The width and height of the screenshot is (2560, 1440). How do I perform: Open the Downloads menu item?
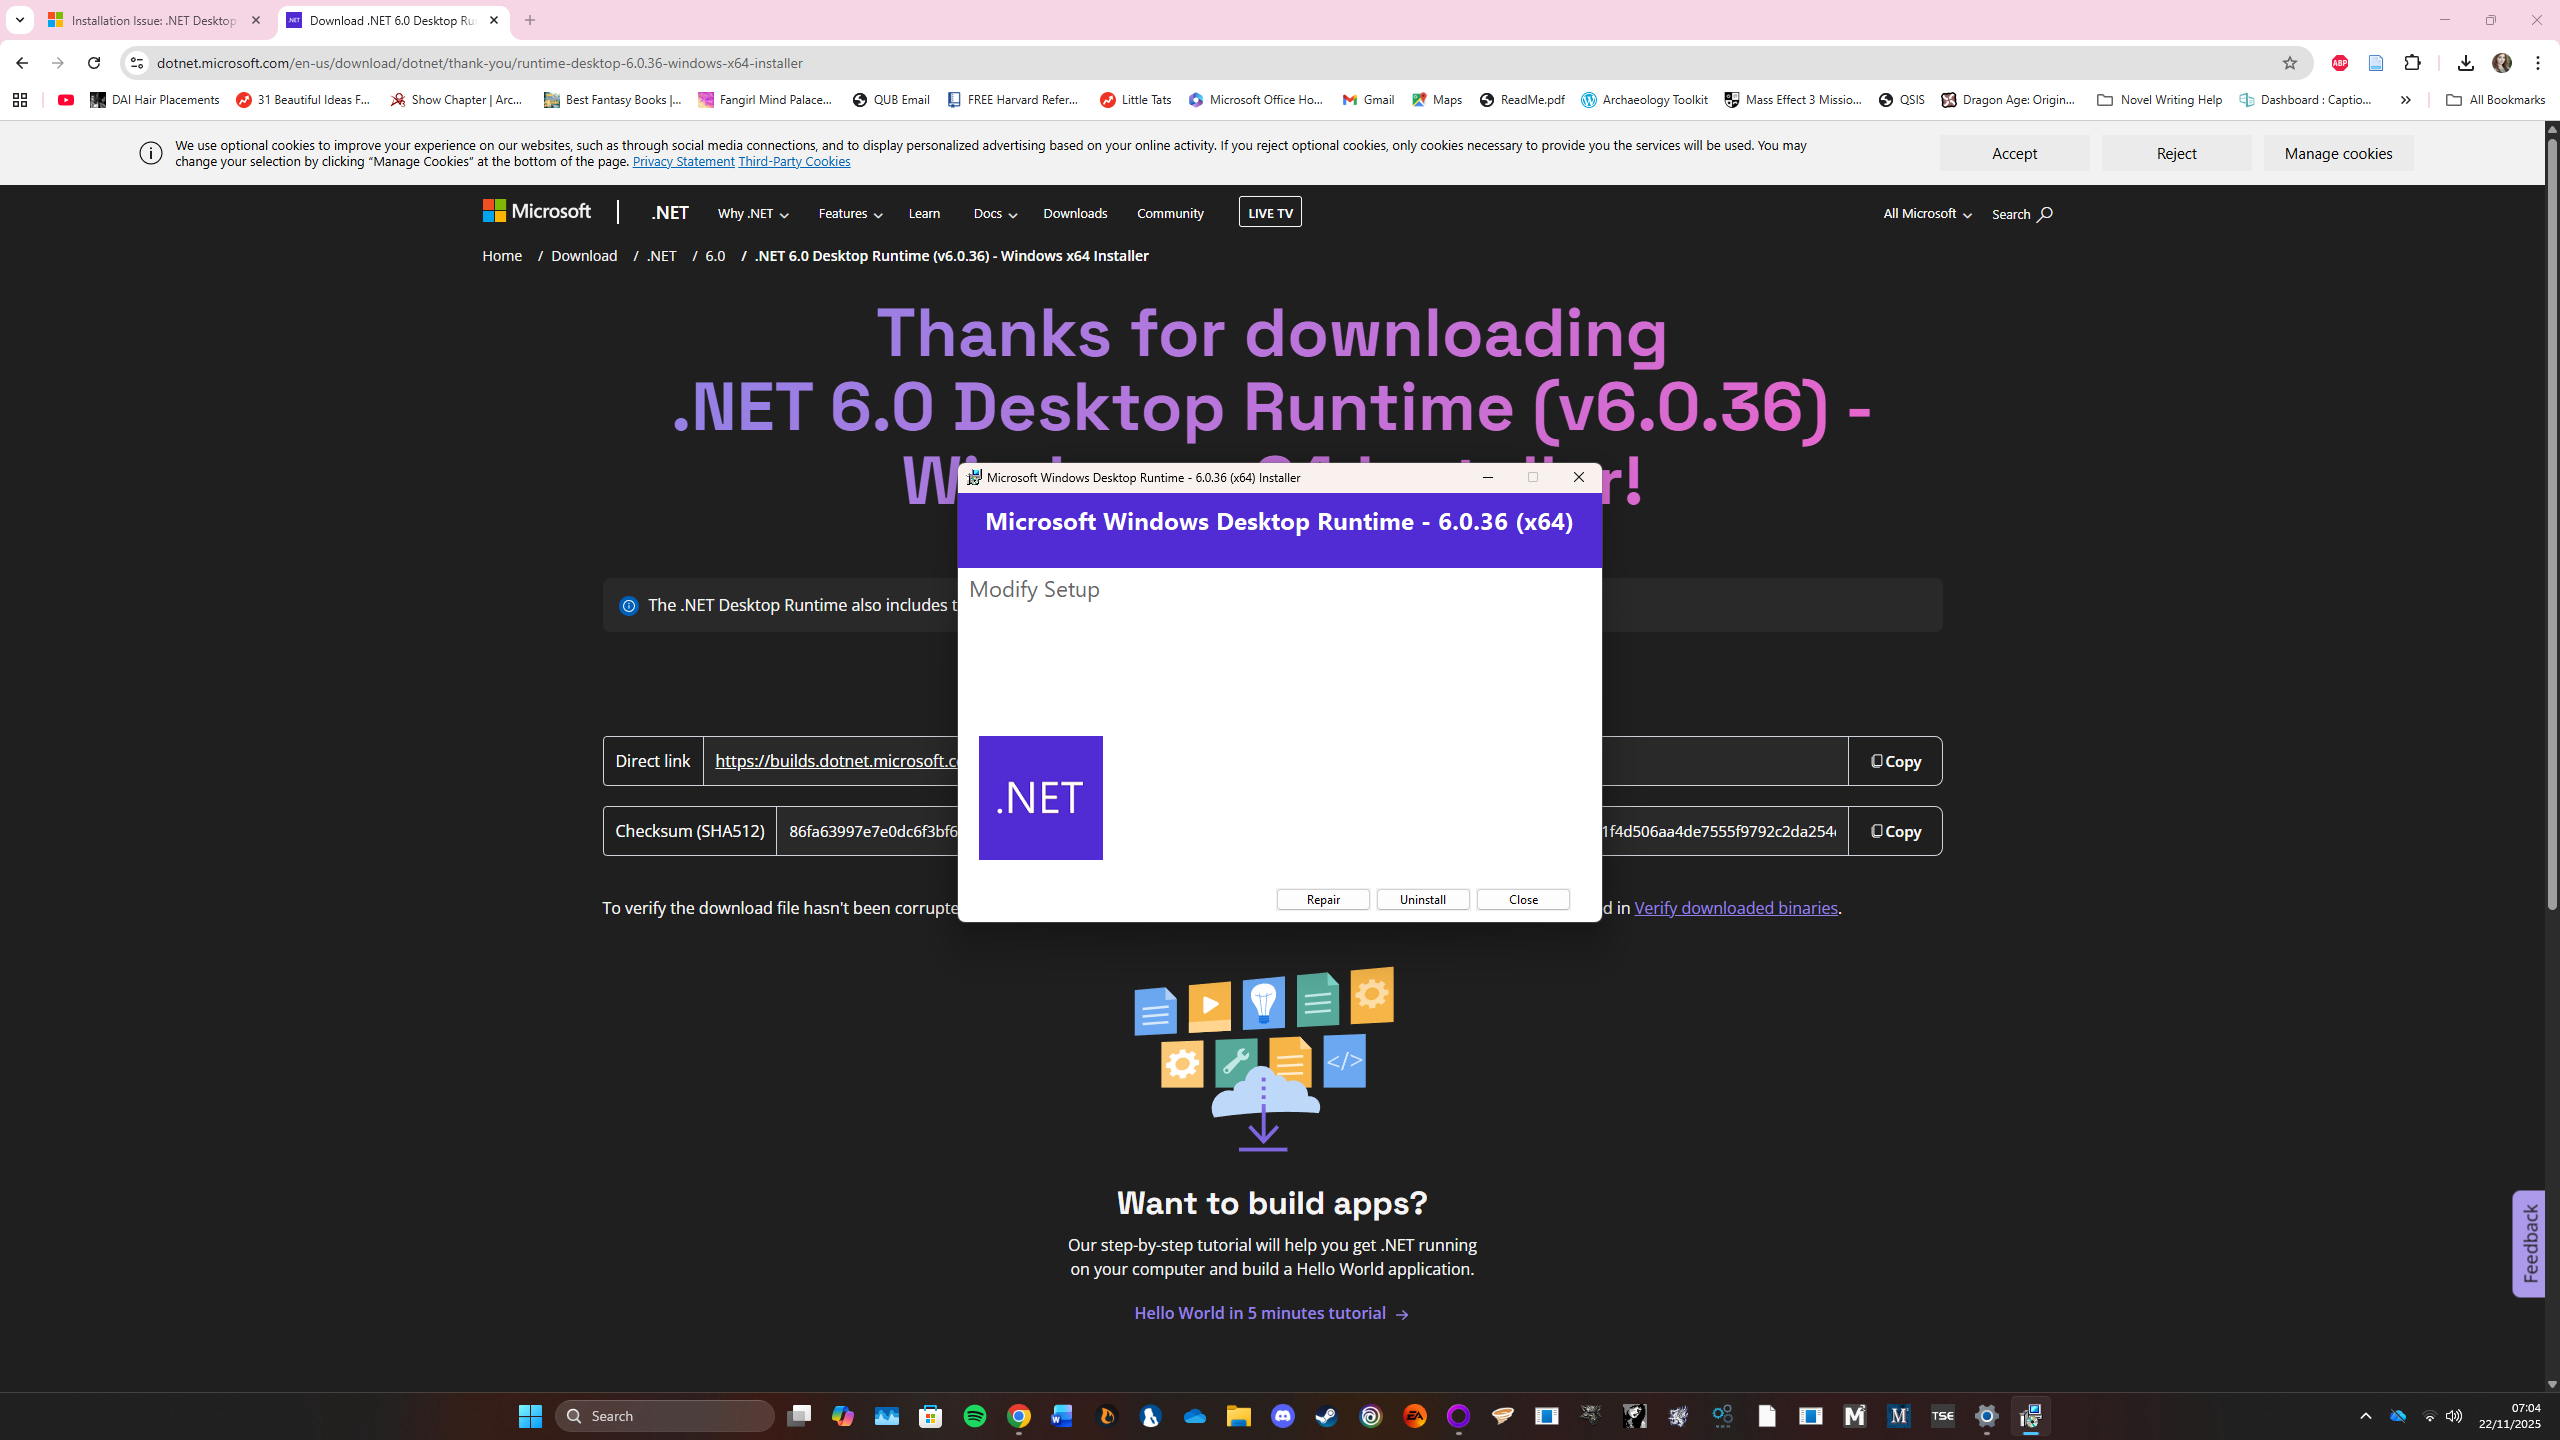pyautogui.click(x=1074, y=214)
